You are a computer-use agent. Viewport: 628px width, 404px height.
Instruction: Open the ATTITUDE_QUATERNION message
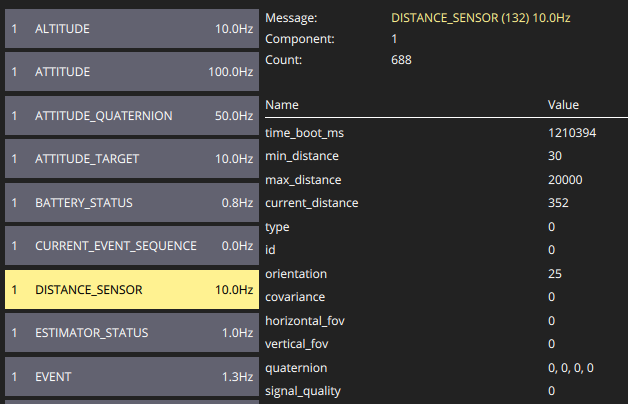coord(132,116)
